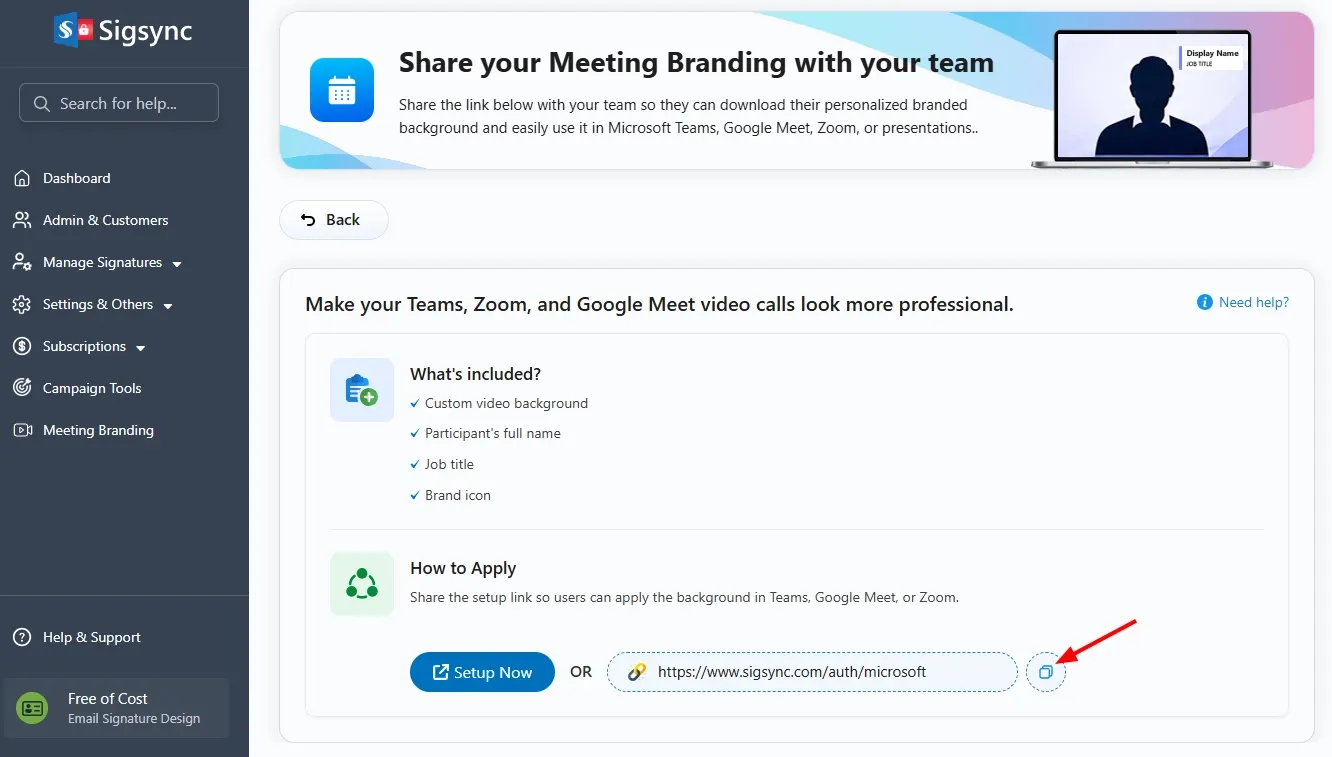Click the blue calendar icon in the banner
This screenshot has height=757, width=1332.
click(342, 90)
